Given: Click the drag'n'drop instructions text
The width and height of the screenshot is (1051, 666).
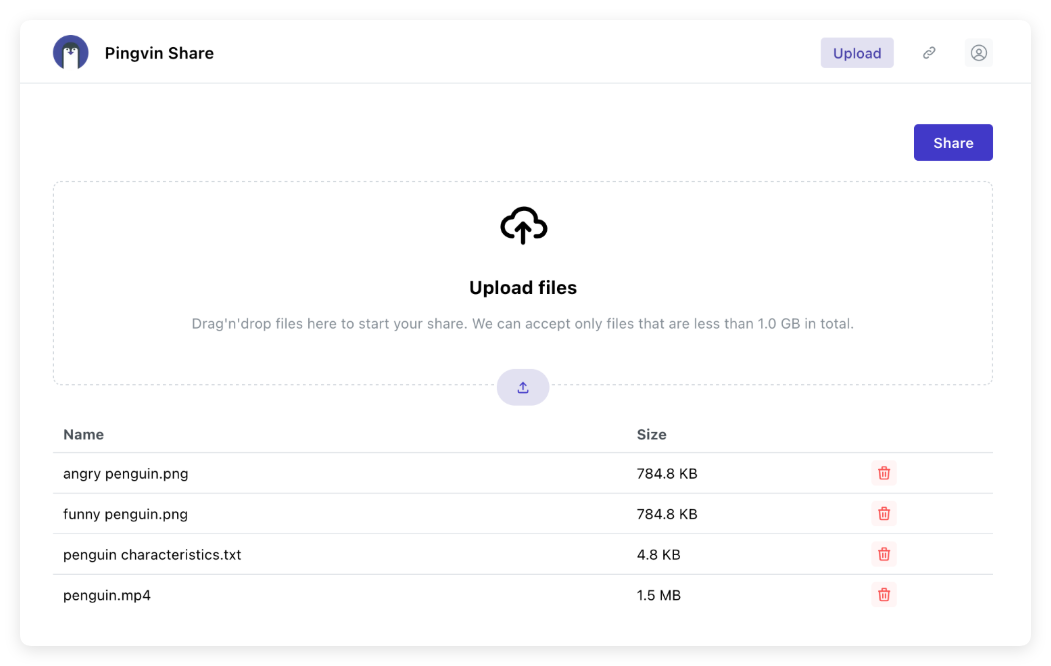Looking at the screenshot, I should pos(523,324).
